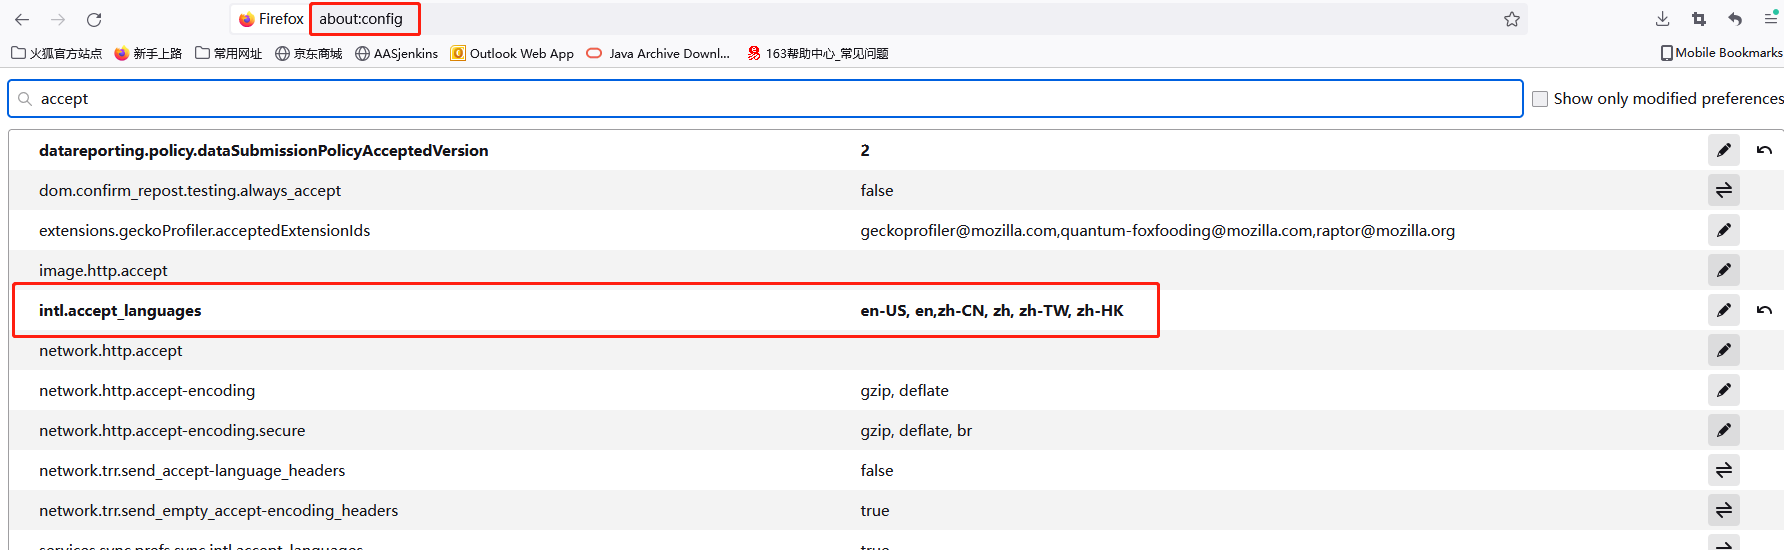The width and height of the screenshot is (1784, 550).
Task: Reload the current page
Action: tap(94, 19)
